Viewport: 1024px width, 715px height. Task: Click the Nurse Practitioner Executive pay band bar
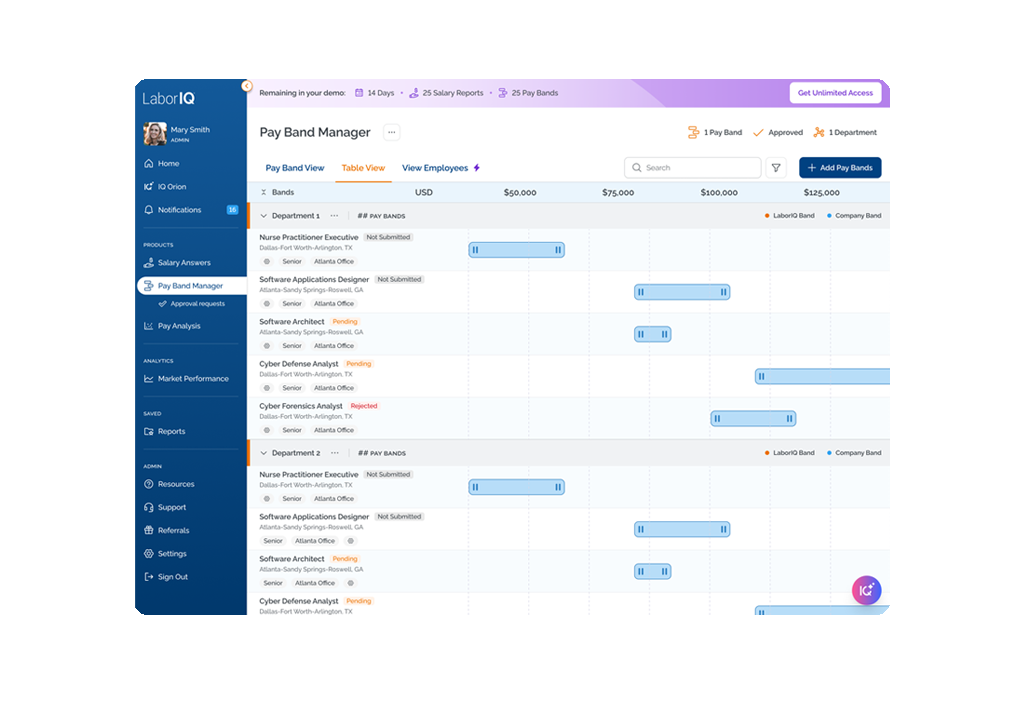click(516, 250)
